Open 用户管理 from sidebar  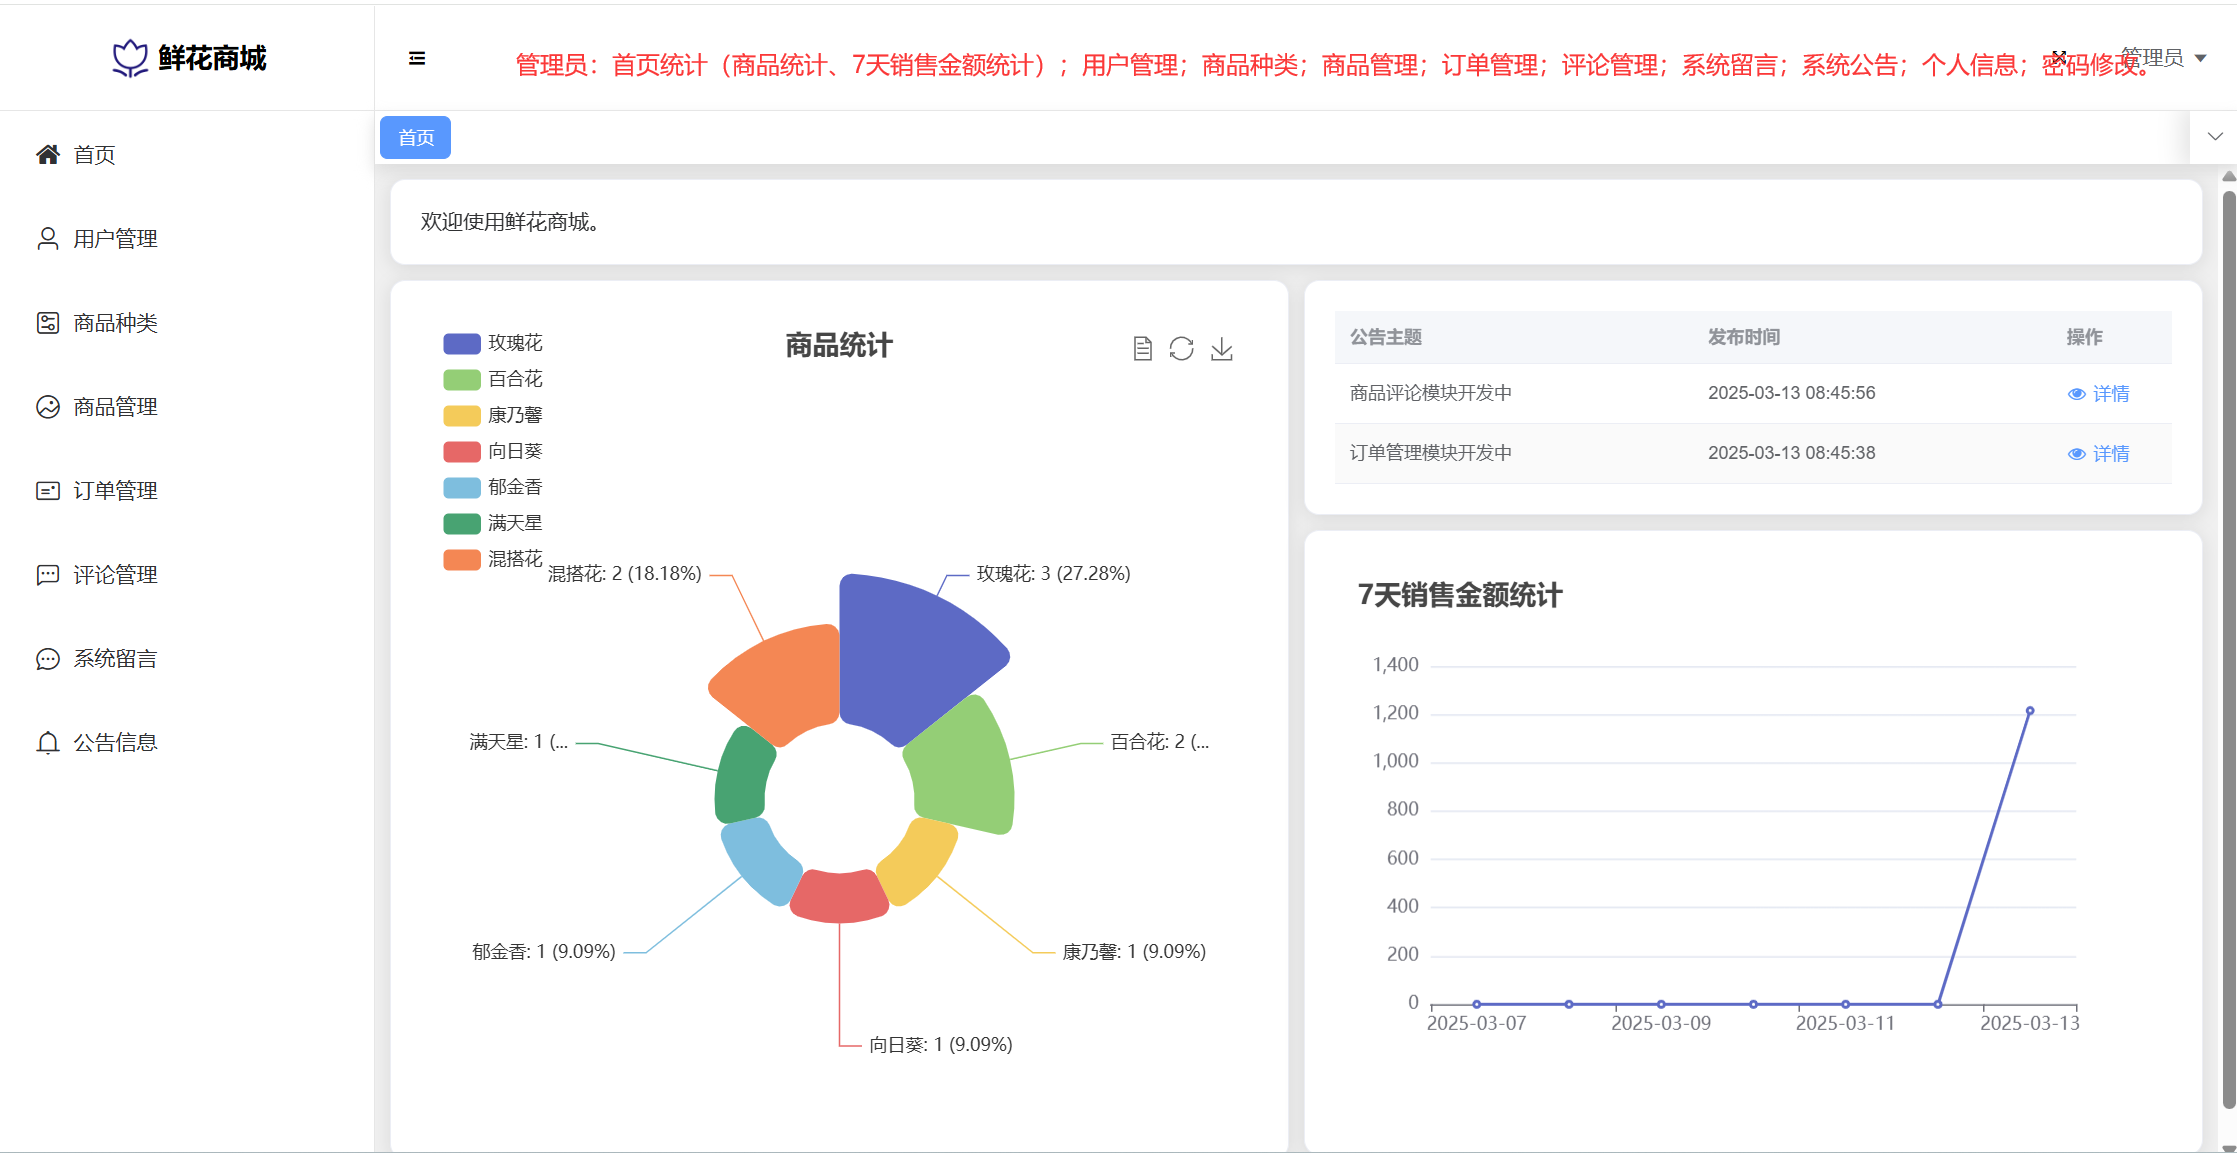[115, 239]
